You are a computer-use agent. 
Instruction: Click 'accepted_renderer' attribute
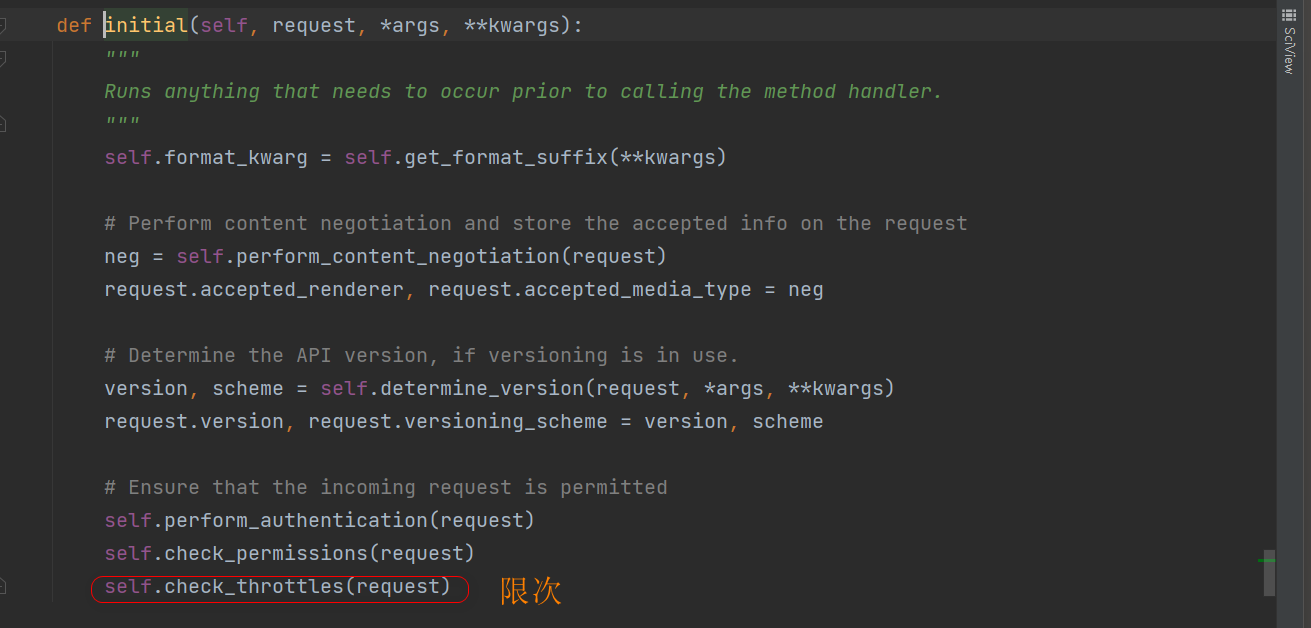(302, 289)
